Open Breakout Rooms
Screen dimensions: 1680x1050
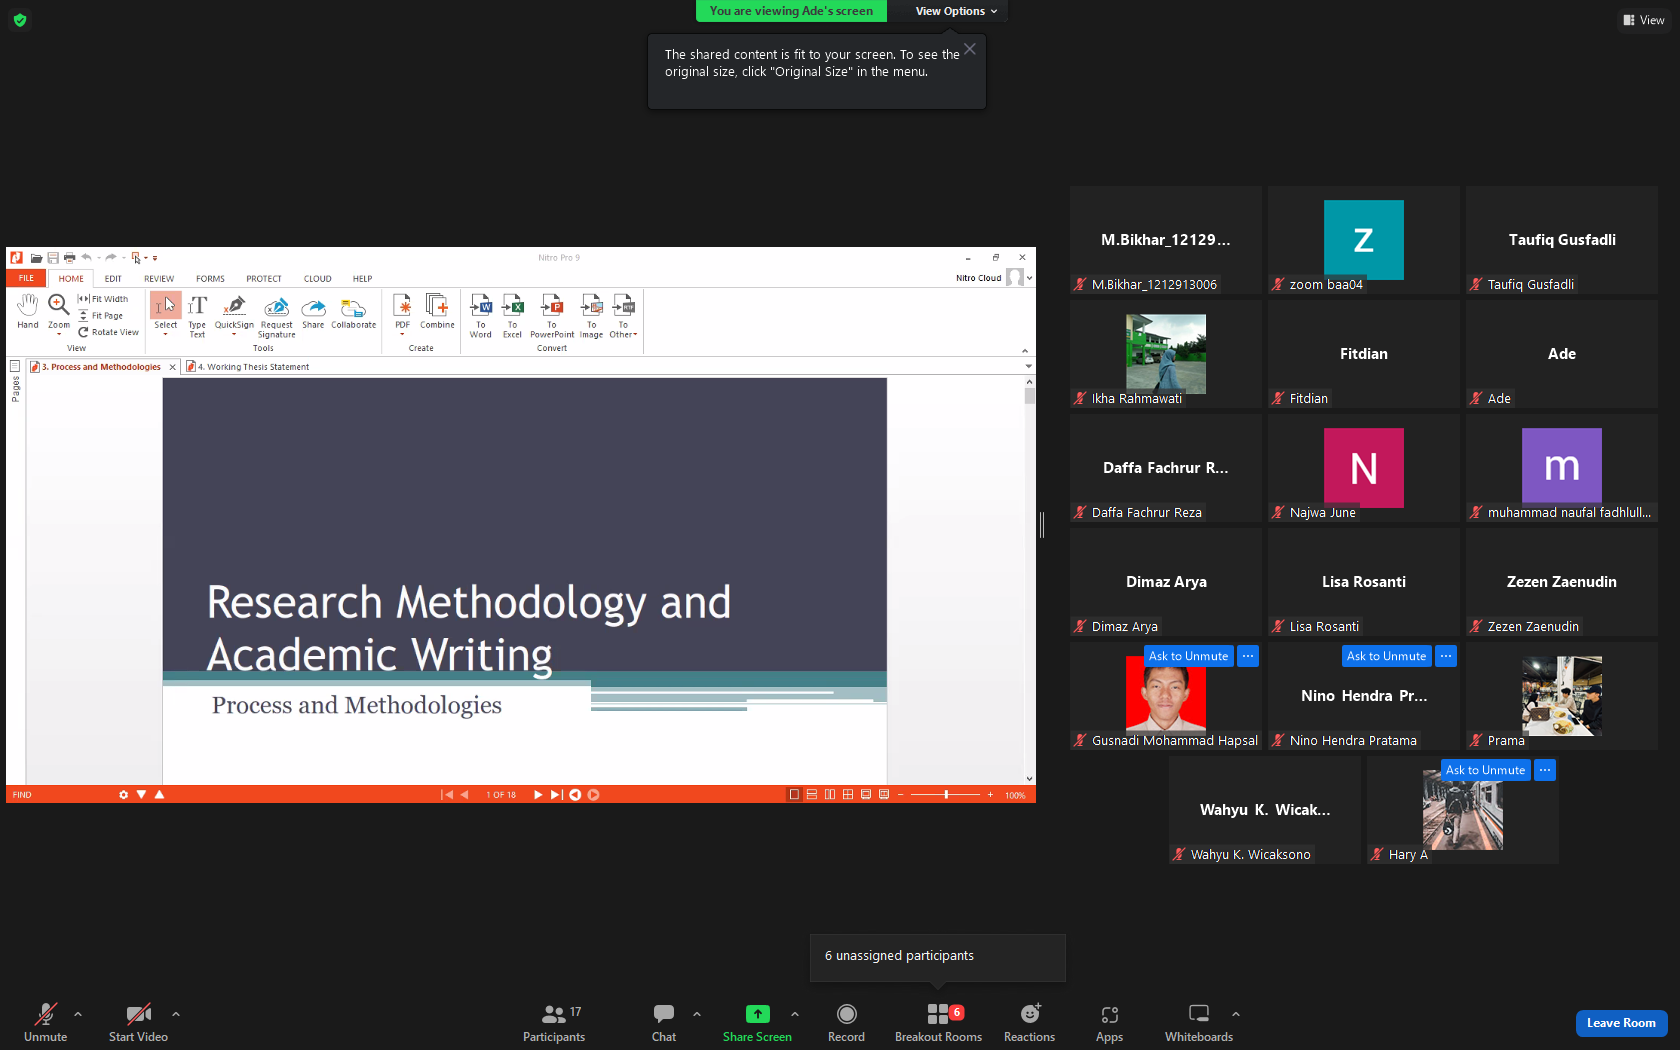tap(938, 1023)
